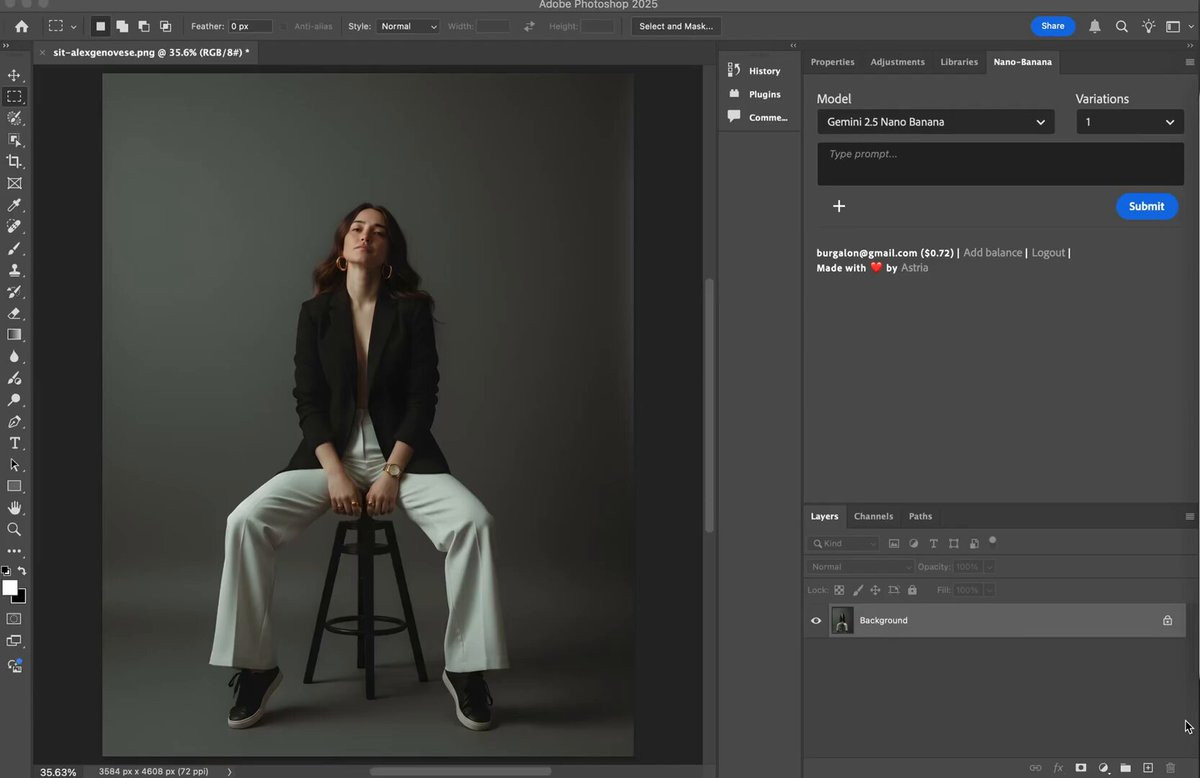Click the Add balance link
This screenshot has height=778, width=1200.
point(992,253)
